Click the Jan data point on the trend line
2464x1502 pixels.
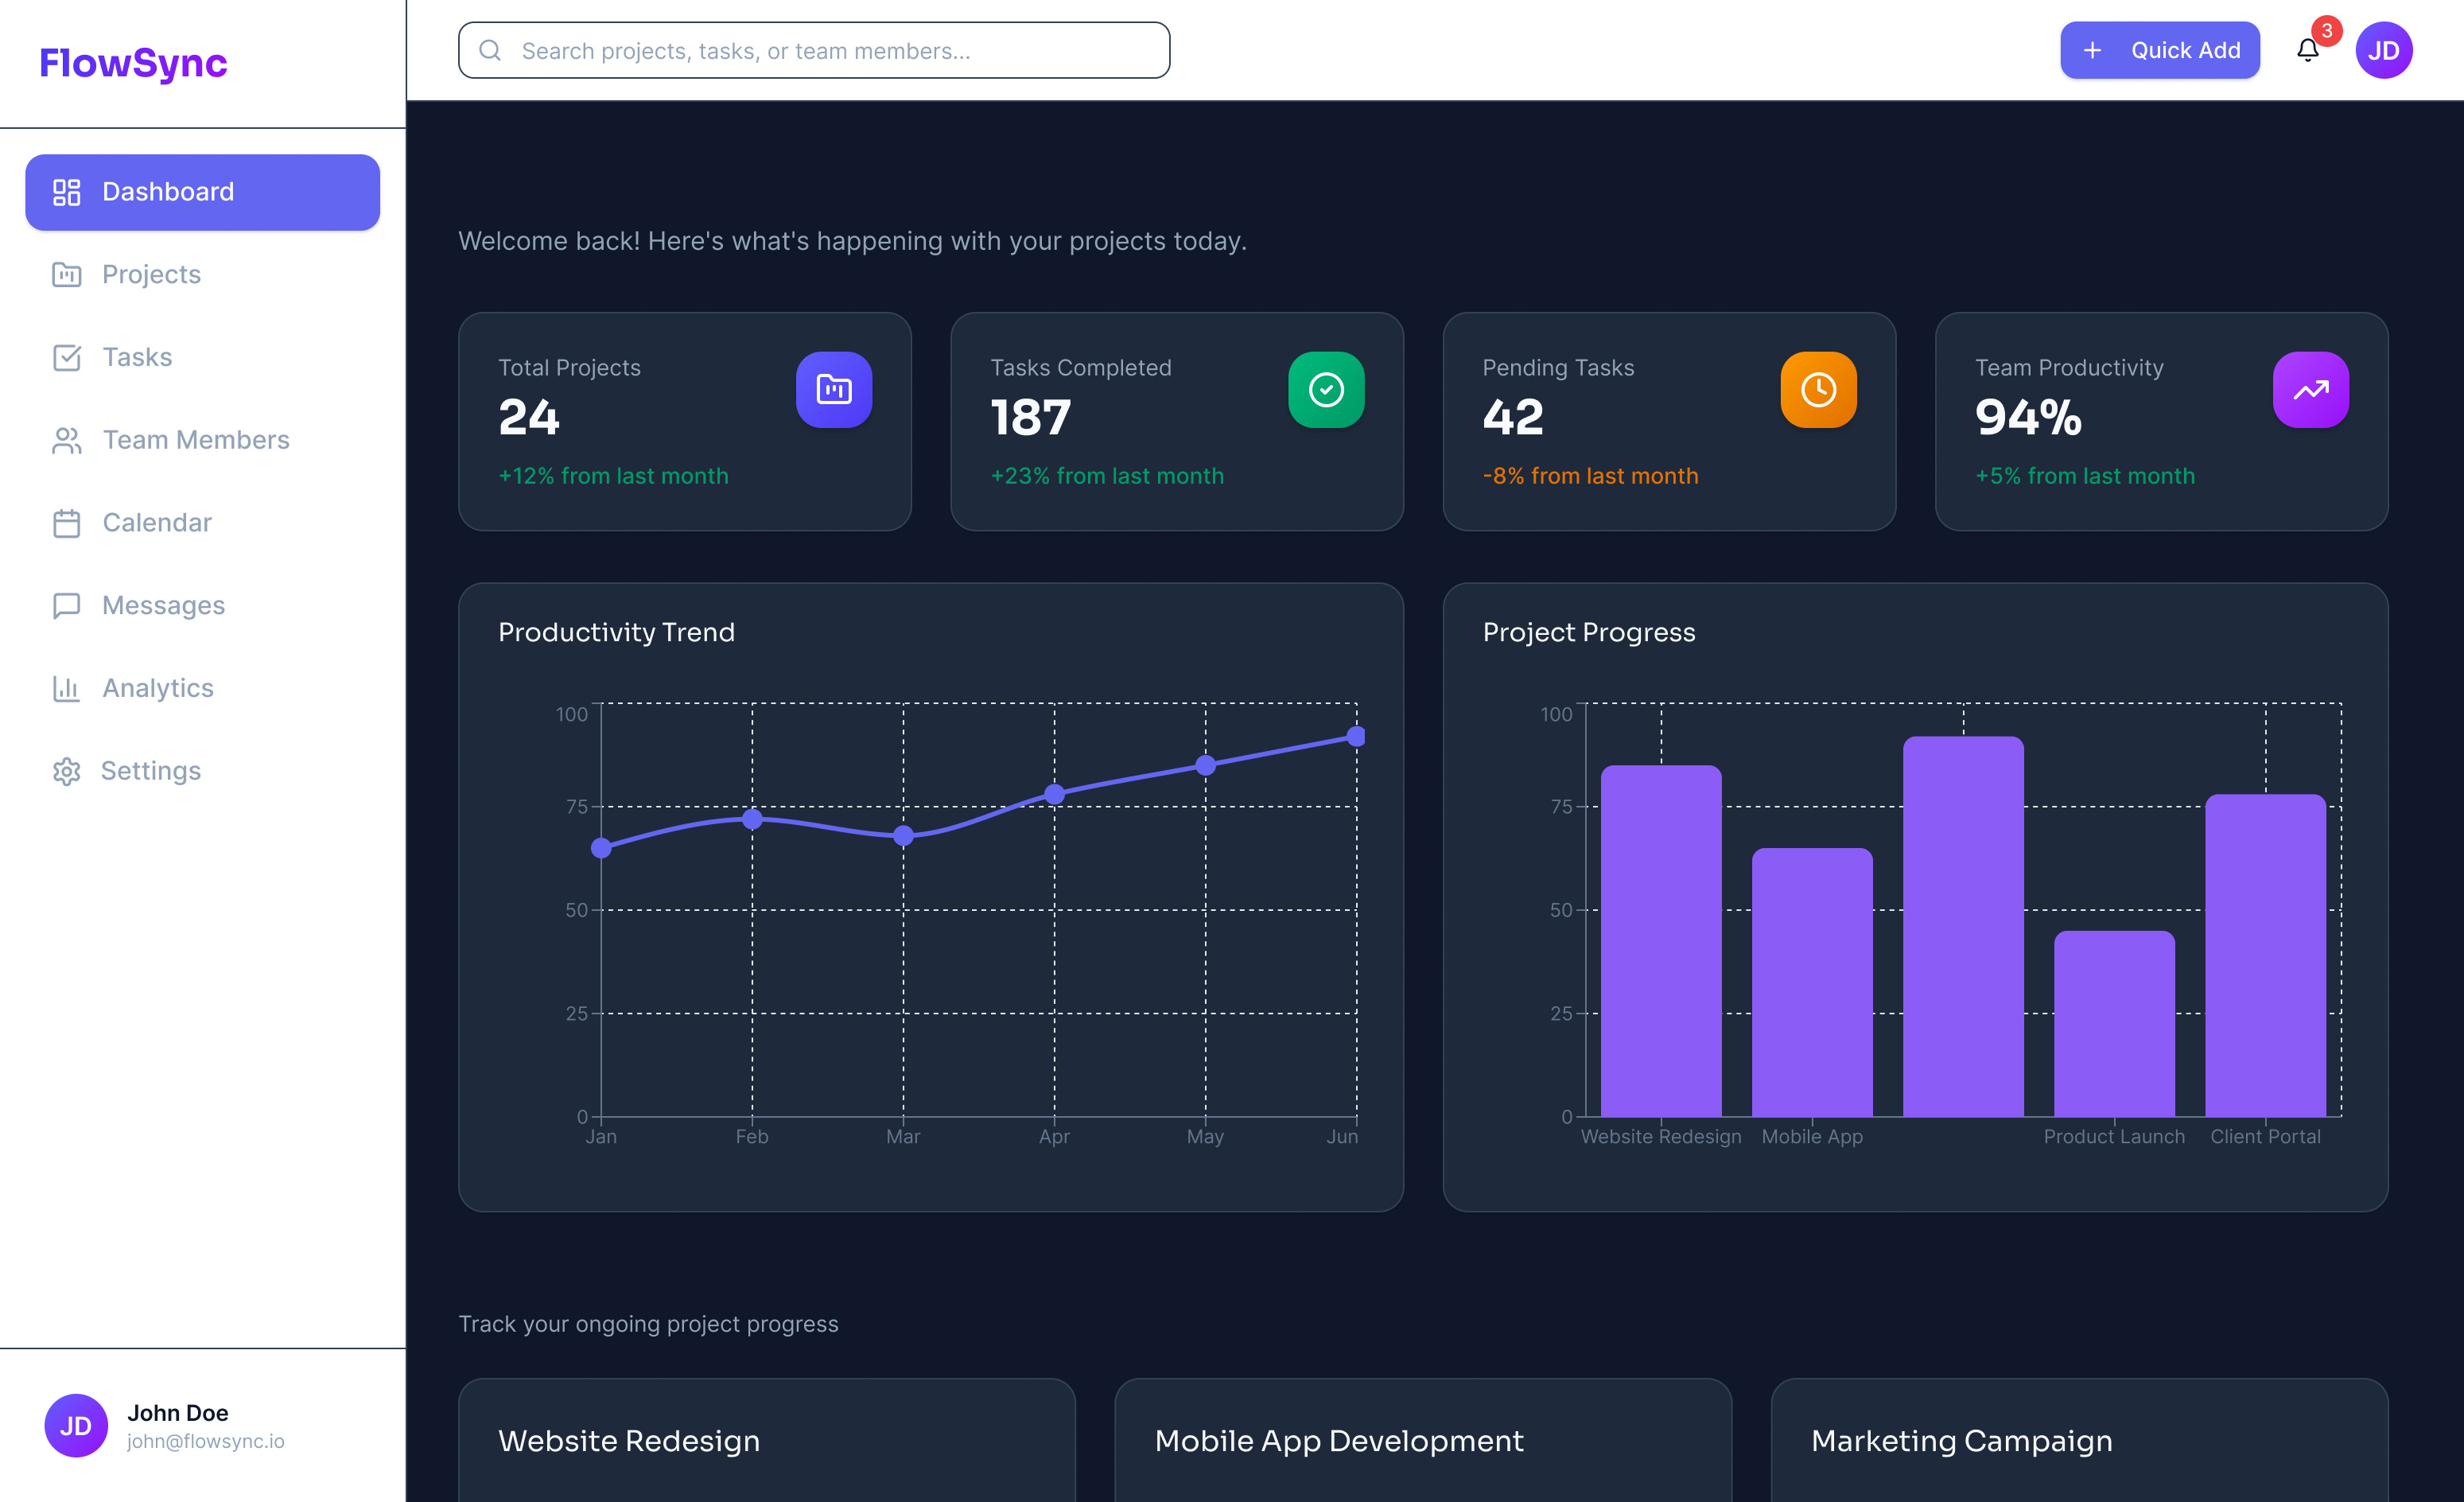[x=601, y=848]
